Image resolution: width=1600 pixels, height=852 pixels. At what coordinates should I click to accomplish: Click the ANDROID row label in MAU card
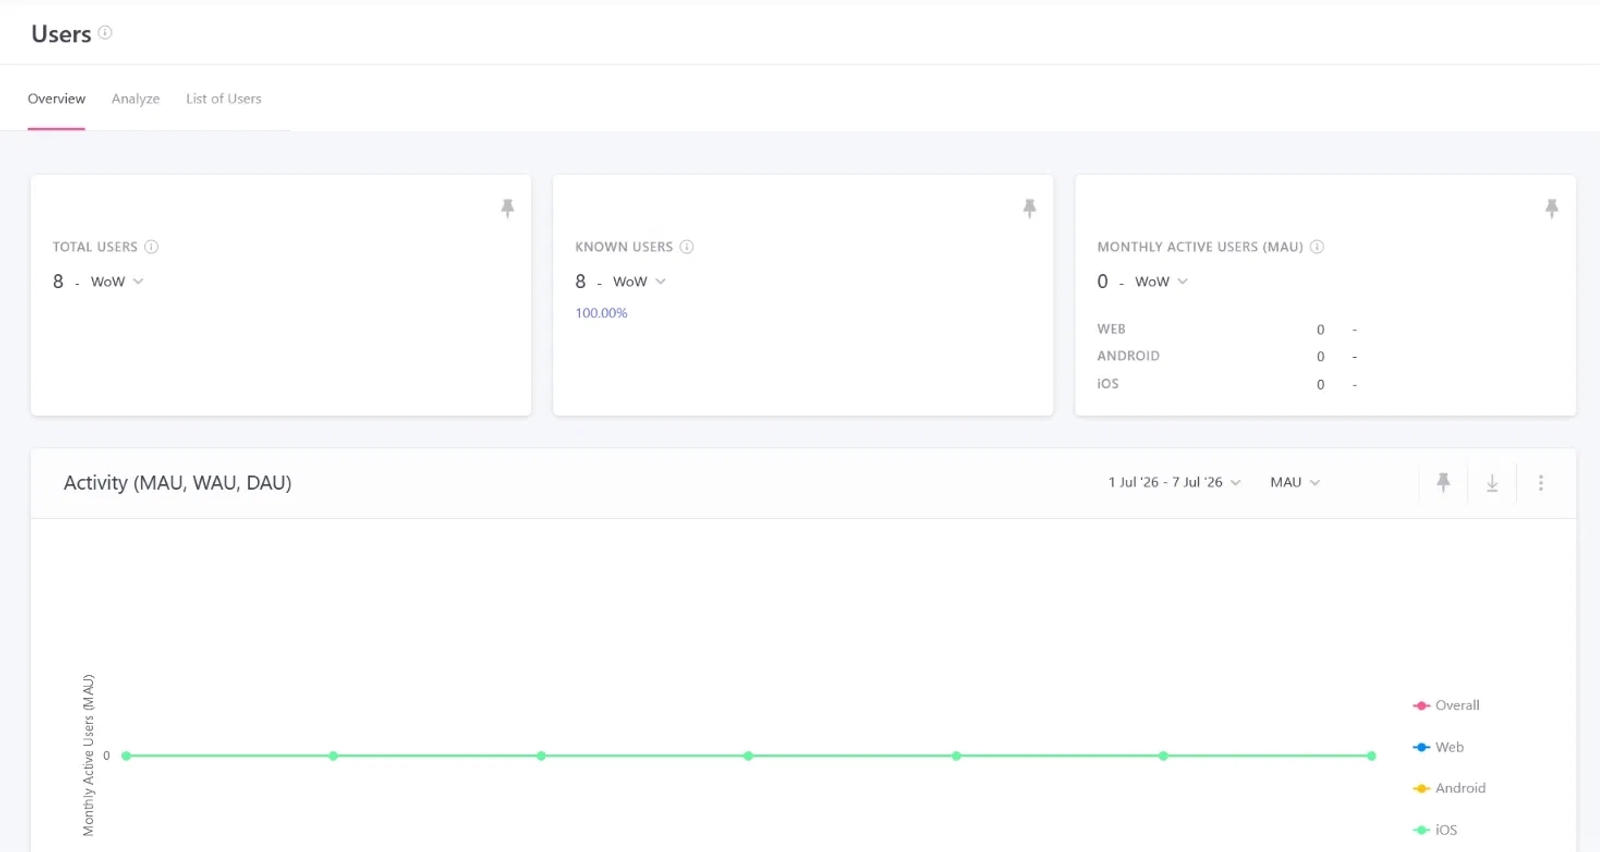point(1128,356)
